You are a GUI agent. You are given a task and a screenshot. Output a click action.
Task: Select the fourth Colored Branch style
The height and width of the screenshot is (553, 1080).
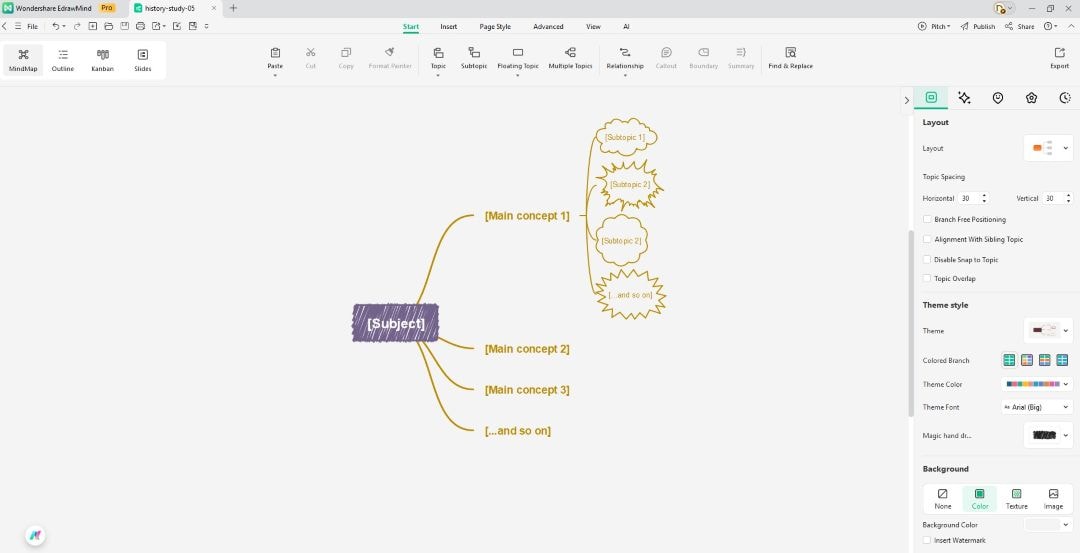(x=1062, y=360)
